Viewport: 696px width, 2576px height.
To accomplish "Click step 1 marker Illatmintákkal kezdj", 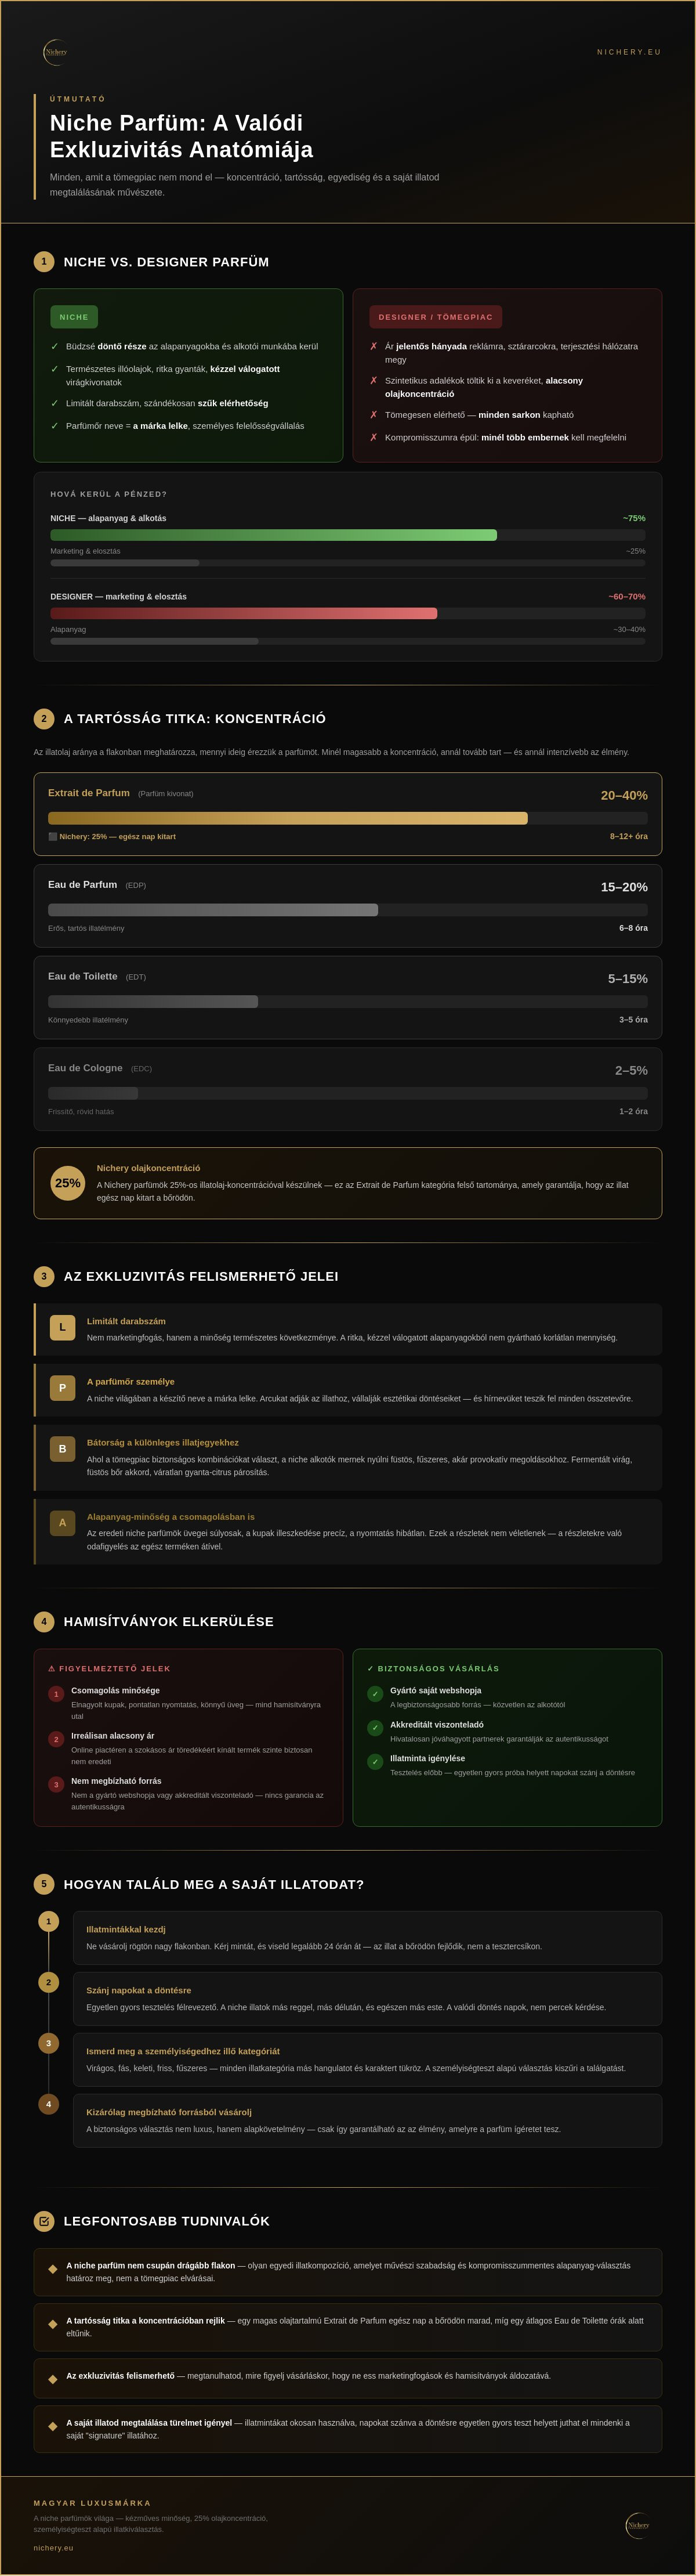I will click(x=48, y=1921).
